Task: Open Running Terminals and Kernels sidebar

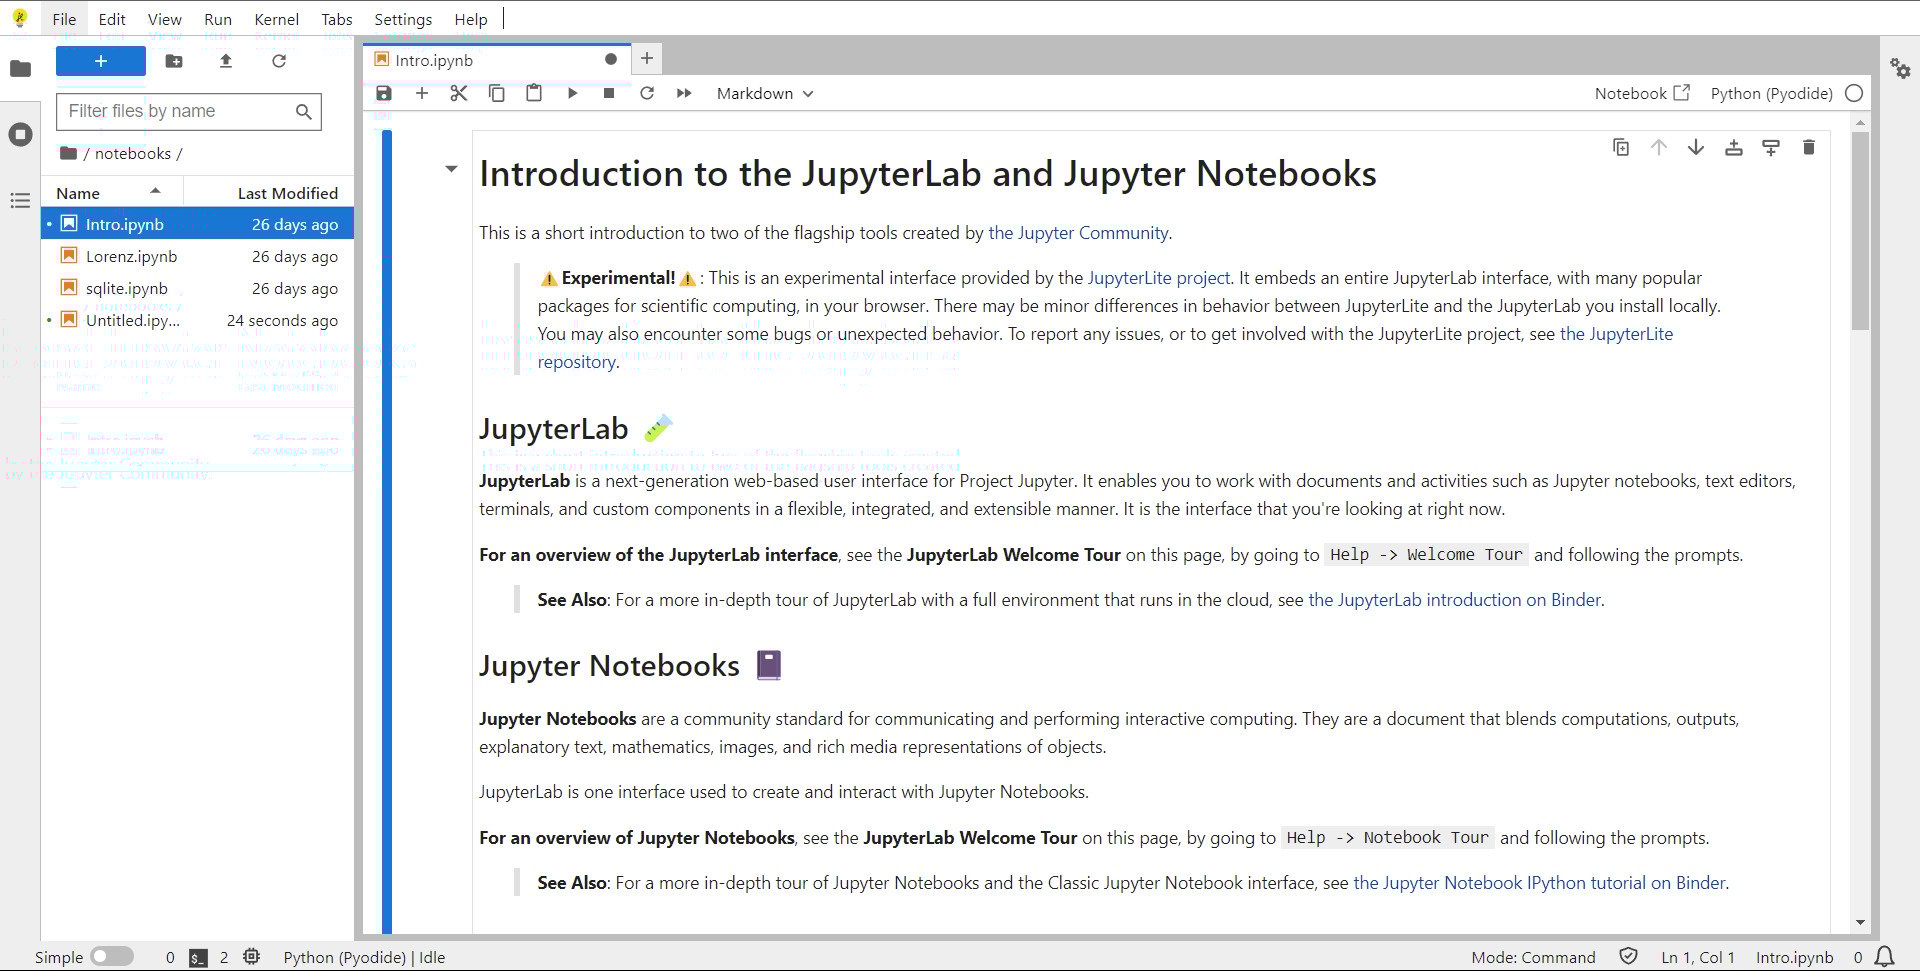Action: pyautogui.click(x=20, y=134)
